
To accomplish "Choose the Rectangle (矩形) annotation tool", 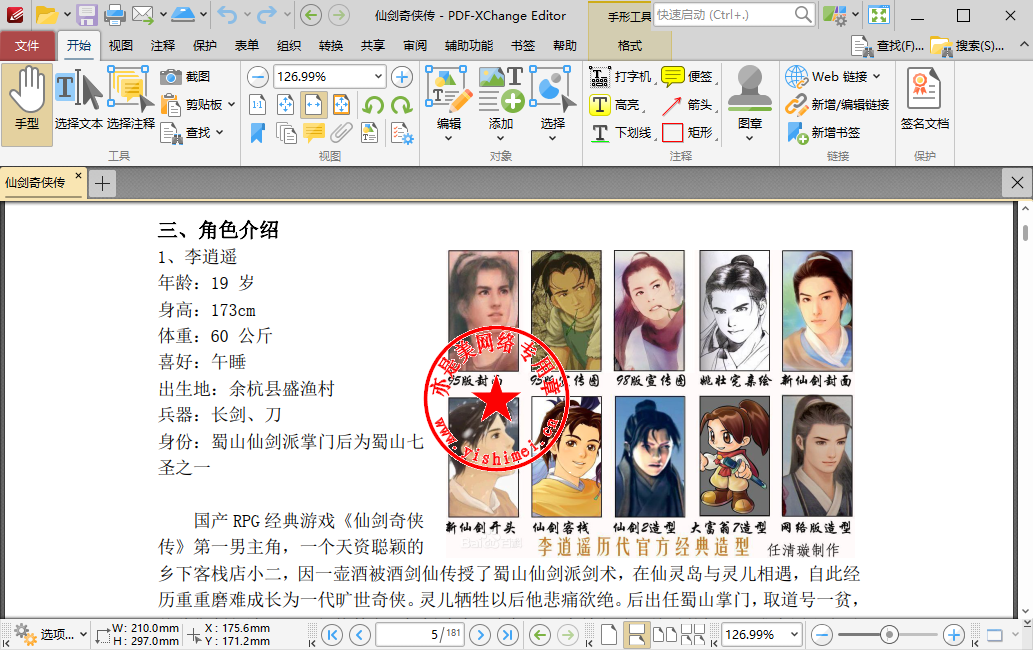I will click(x=687, y=132).
